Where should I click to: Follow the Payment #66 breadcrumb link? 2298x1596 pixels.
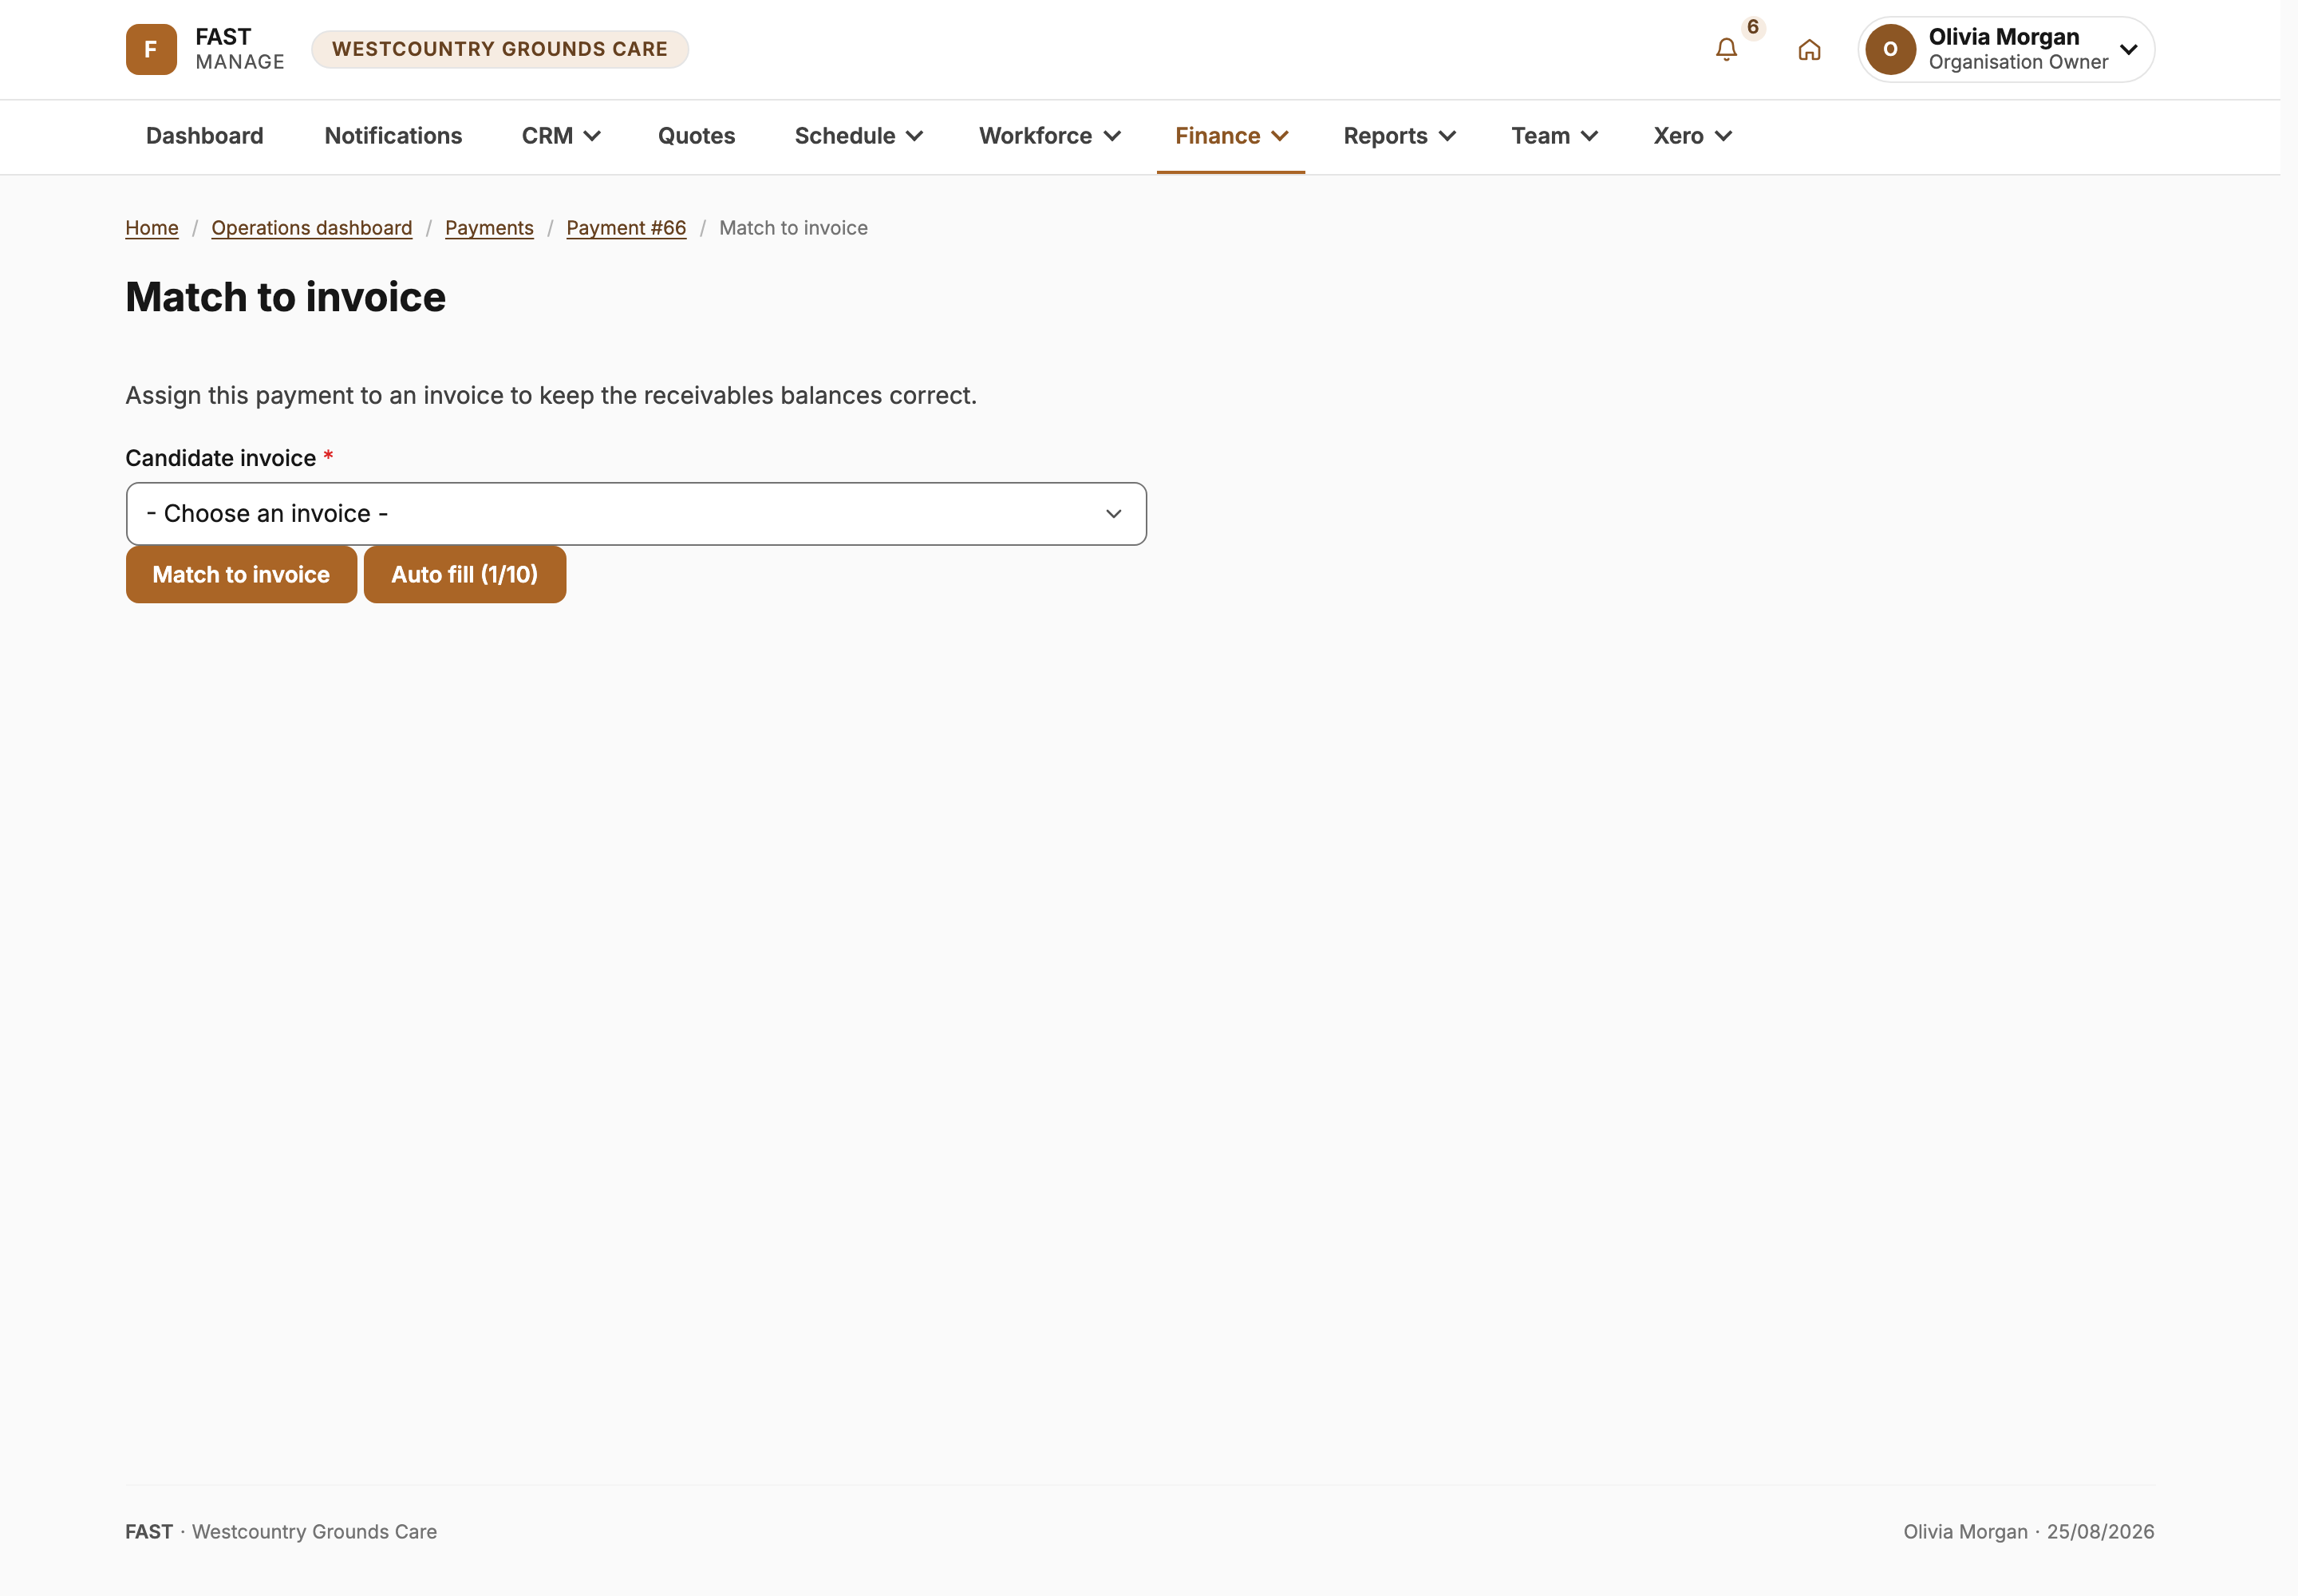coord(626,228)
